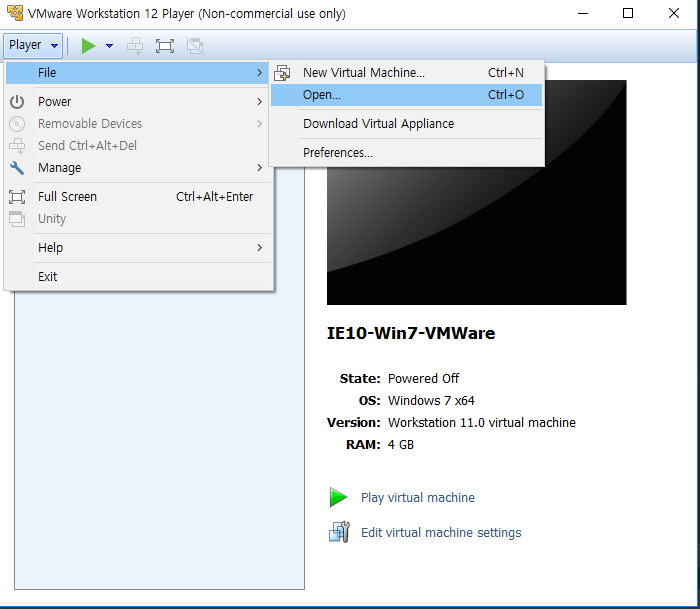The width and height of the screenshot is (700, 609).
Task: Click the Send Ctrl+Alt+Del menu icon
Action: tap(17, 146)
